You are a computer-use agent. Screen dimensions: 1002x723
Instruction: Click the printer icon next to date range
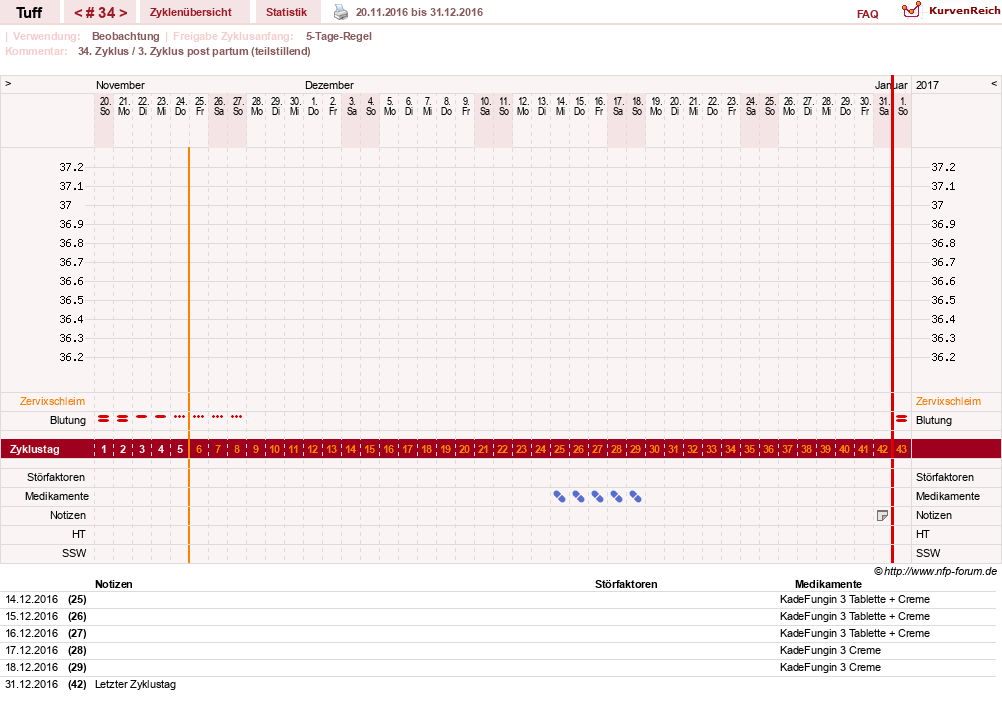[x=341, y=12]
